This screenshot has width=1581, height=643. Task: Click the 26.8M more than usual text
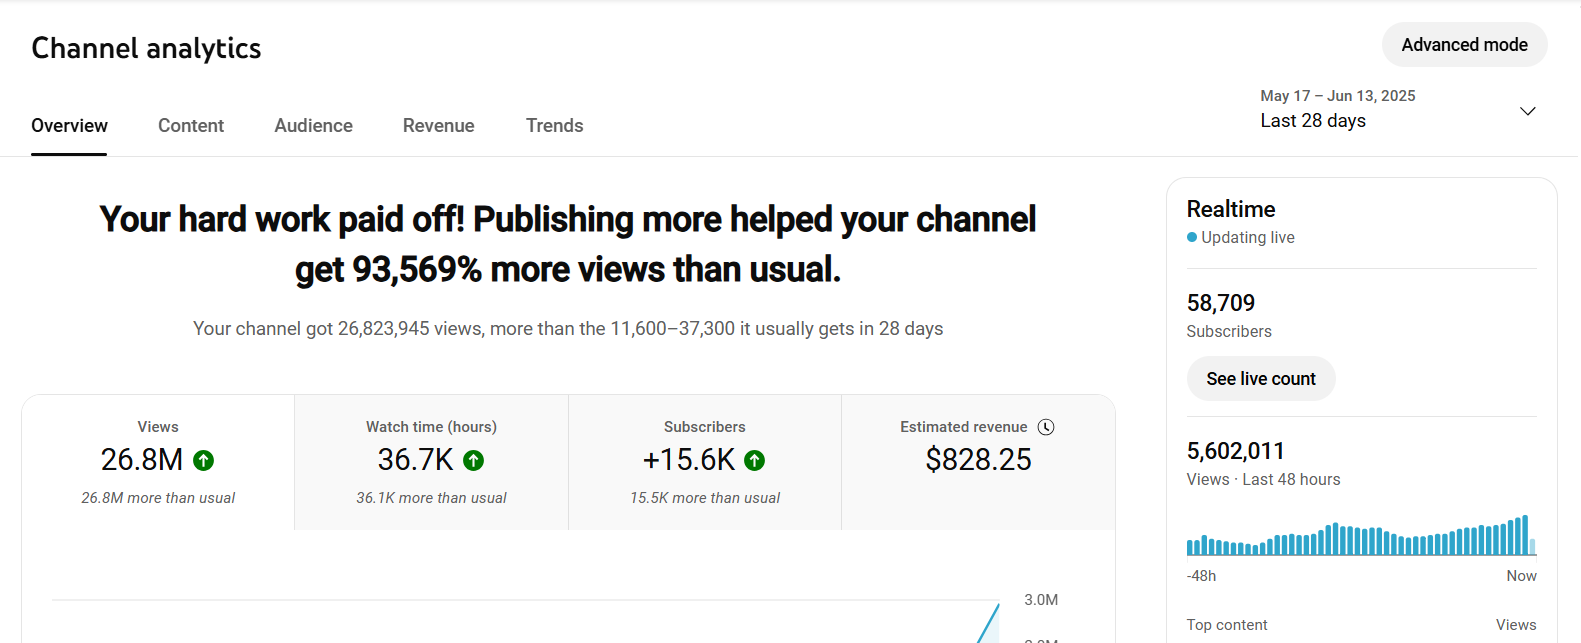(158, 498)
